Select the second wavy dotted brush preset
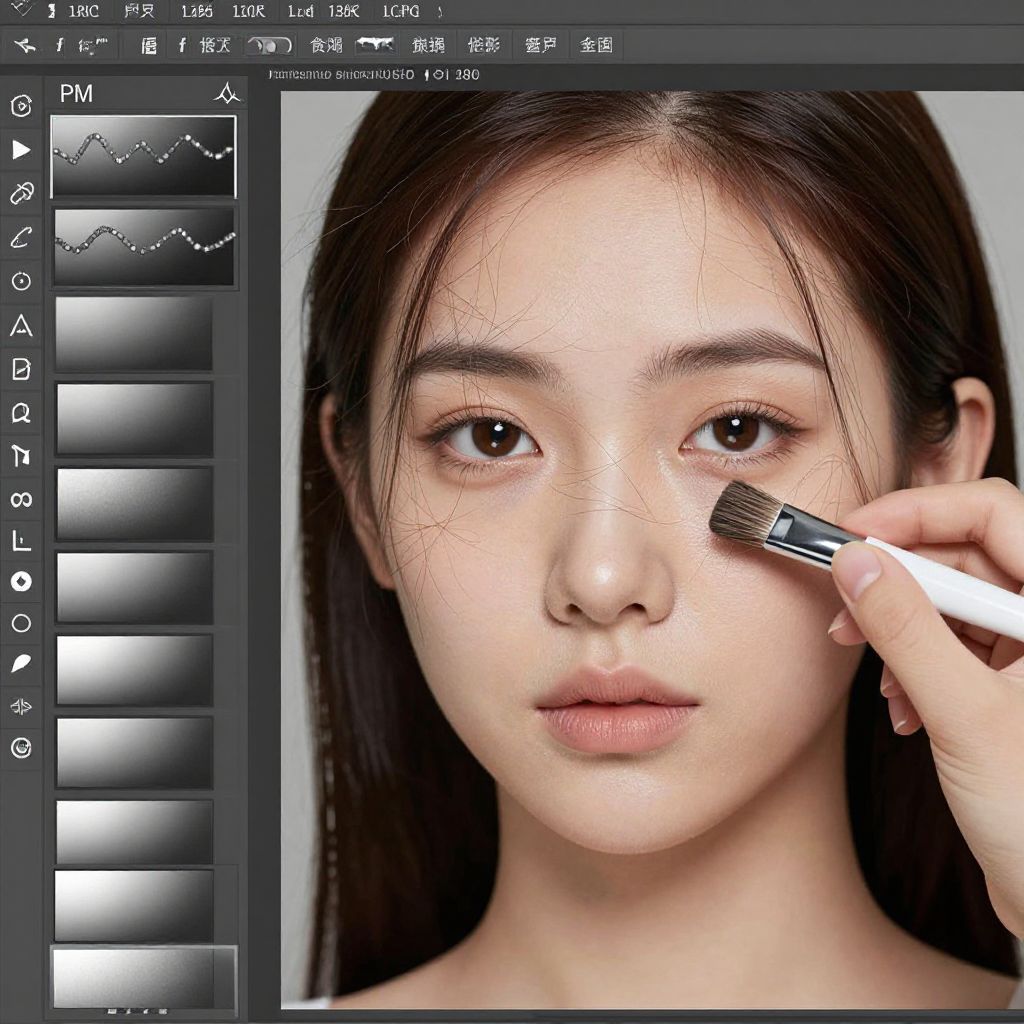This screenshot has width=1024, height=1024. pos(144,246)
